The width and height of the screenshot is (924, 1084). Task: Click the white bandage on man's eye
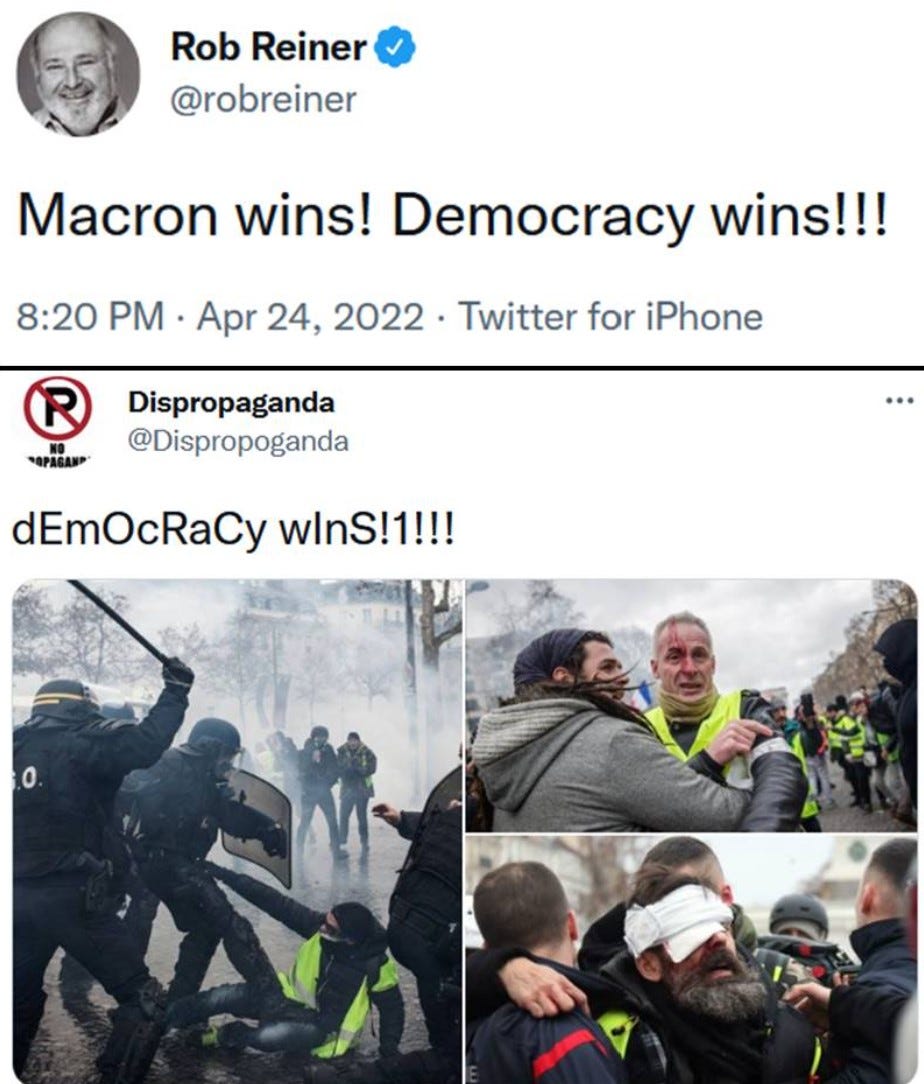click(678, 919)
